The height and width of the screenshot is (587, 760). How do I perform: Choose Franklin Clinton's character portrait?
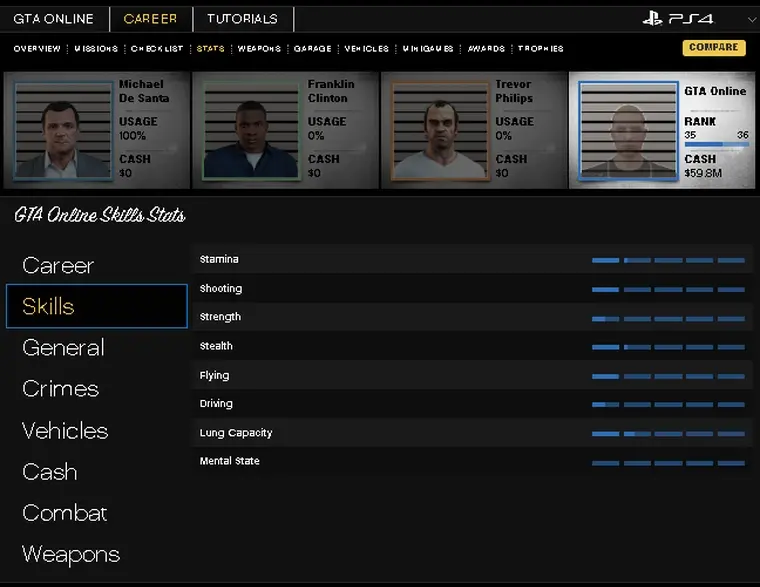252,130
